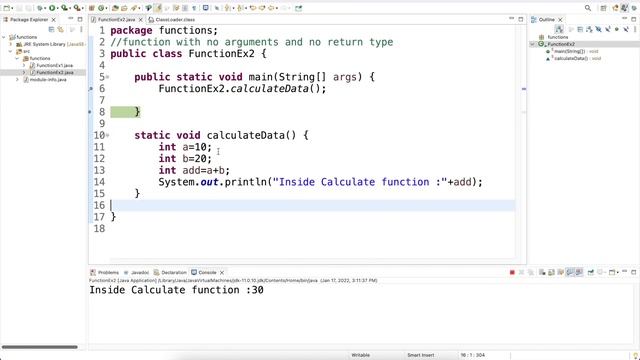Collapse line 5 main method fold marker
The height and width of the screenshot is (360, 640).
click(x=107, y=77)
